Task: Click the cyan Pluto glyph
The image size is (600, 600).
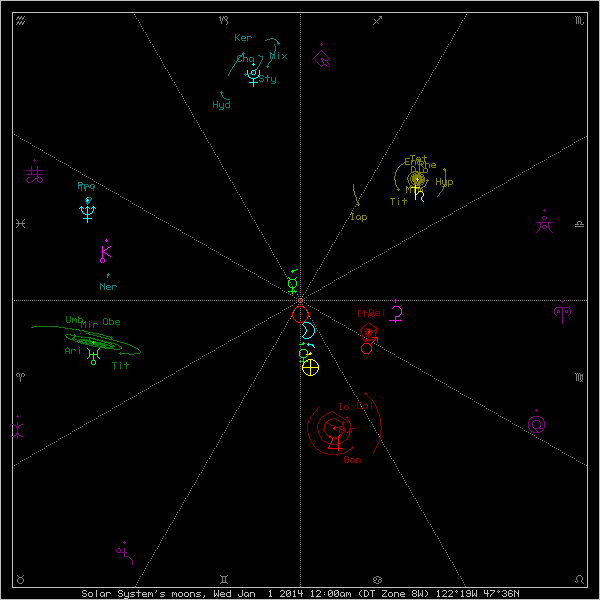Action: pos(254,76)
